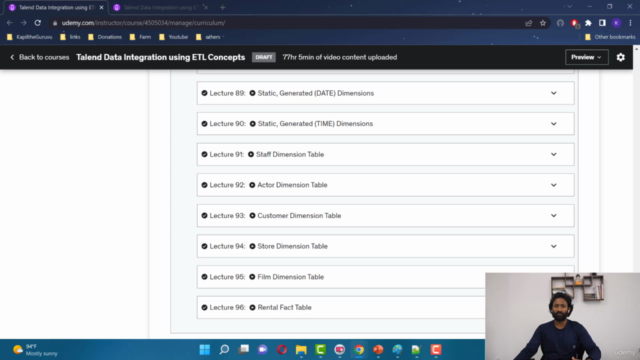This screenshot has width=640, height=360.
Task: Open File Explorer from taskbar
Action: 301,349
